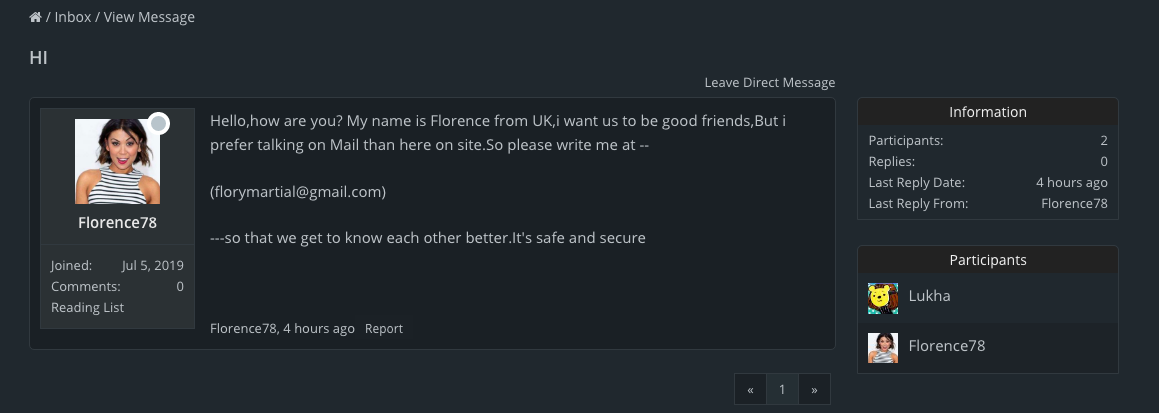Image resolution: width=1159 pixels, height=413 pixels.
Task: Go to next page arrow
Action: (814, 390)
